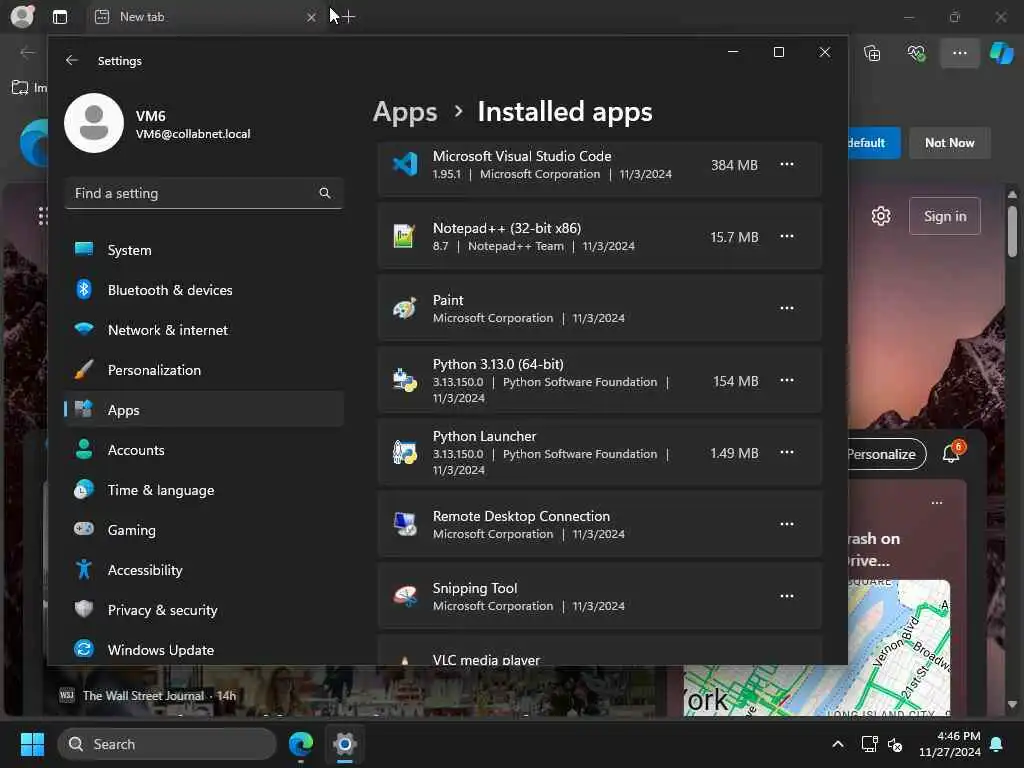Click the Network wifi icon in sidebar
This screenshot has width=1024, height=768.
pyautogui.click(x=84, y=328)
